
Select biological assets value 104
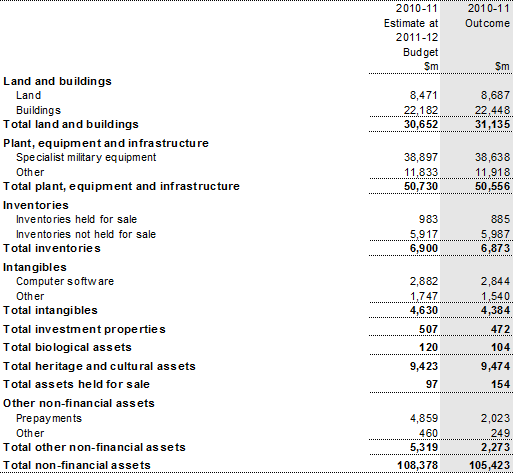(500, 347)
